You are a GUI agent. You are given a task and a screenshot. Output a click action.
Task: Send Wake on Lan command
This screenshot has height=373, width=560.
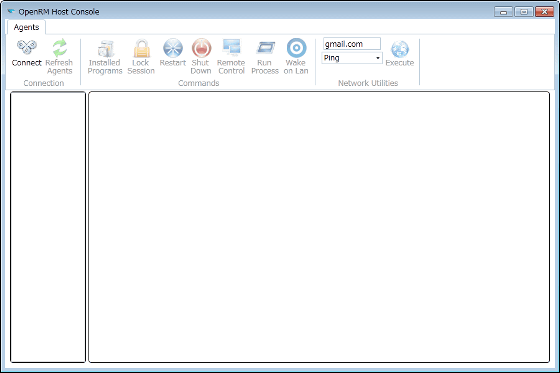click(x=296, y=56)
